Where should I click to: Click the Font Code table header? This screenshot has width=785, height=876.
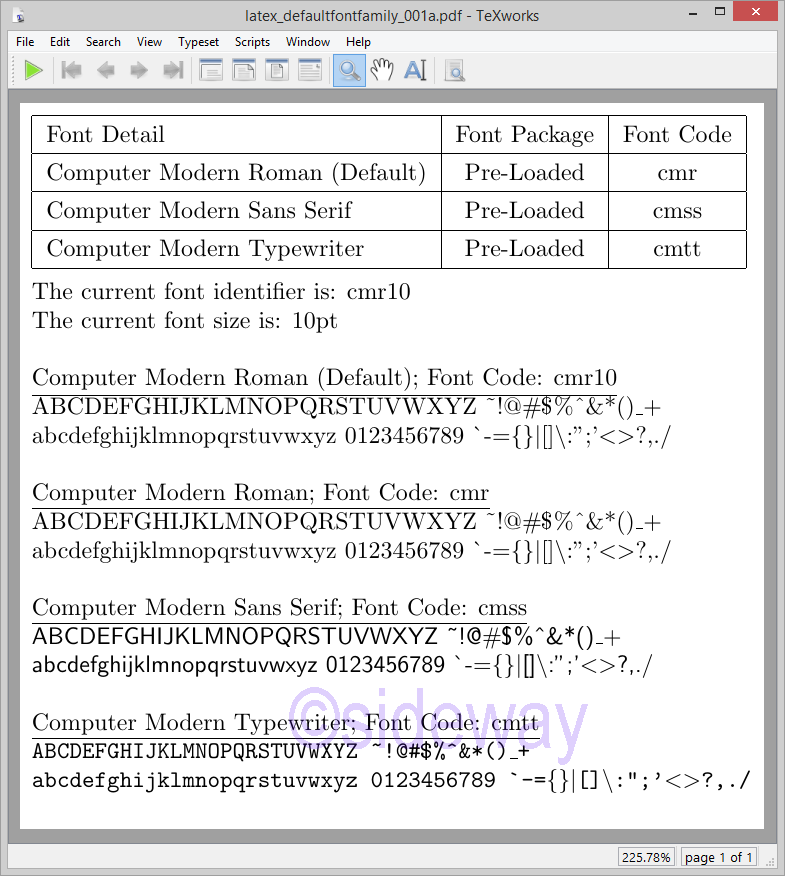[x=677, y=135]
